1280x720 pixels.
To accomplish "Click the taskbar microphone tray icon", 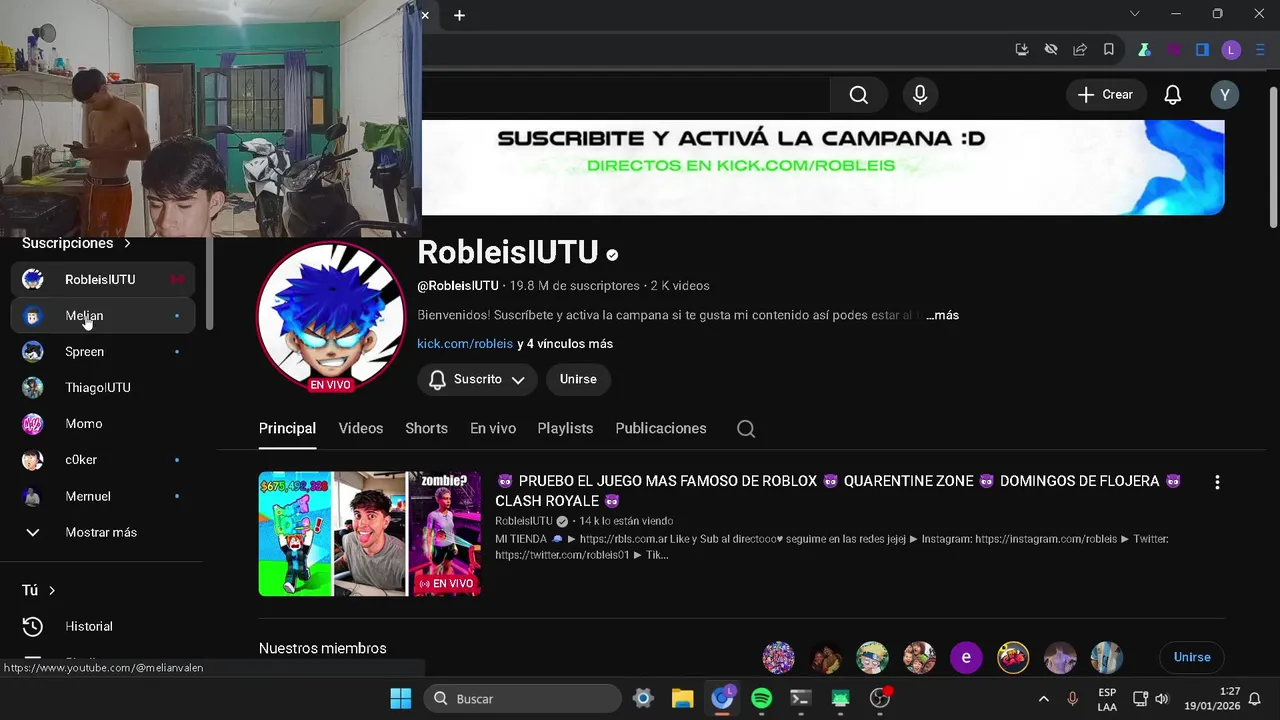I will [1072, 699].
